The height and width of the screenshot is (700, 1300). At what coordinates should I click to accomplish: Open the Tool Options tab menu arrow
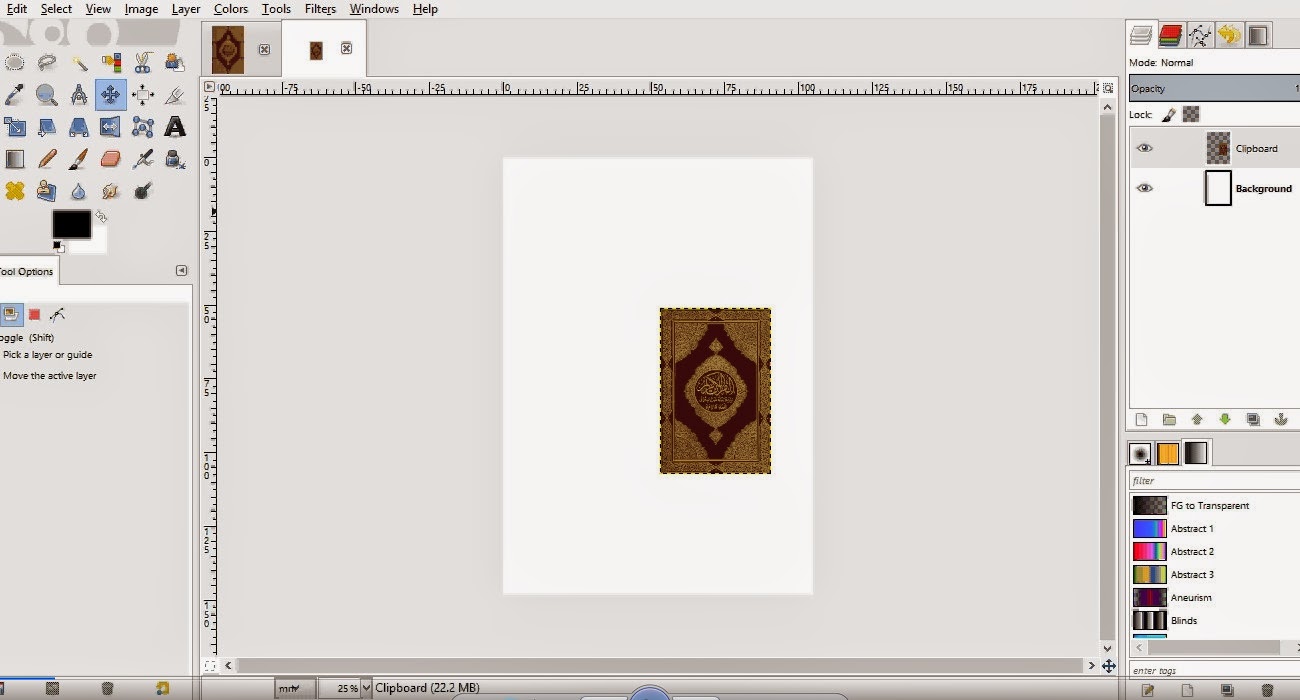(x=181, y=270)
